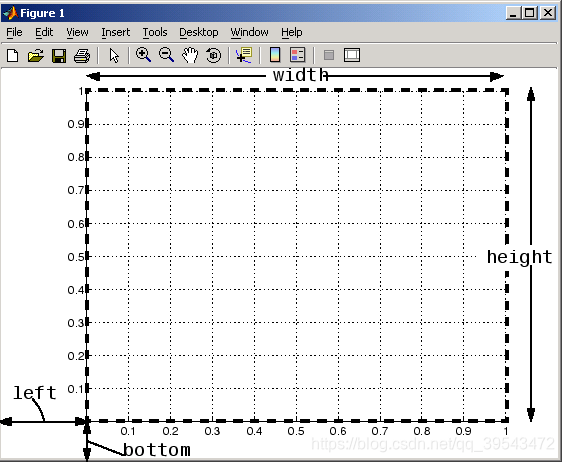
Task: Hide plot tools using the gray square icon
Action: pos(329,55)
